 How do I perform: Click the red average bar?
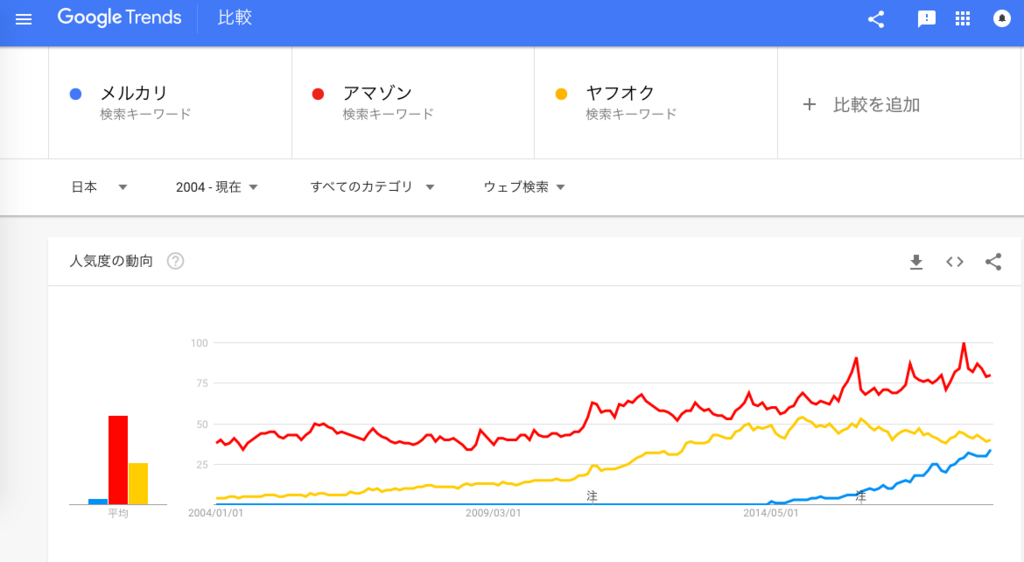[x=118, y=460]
